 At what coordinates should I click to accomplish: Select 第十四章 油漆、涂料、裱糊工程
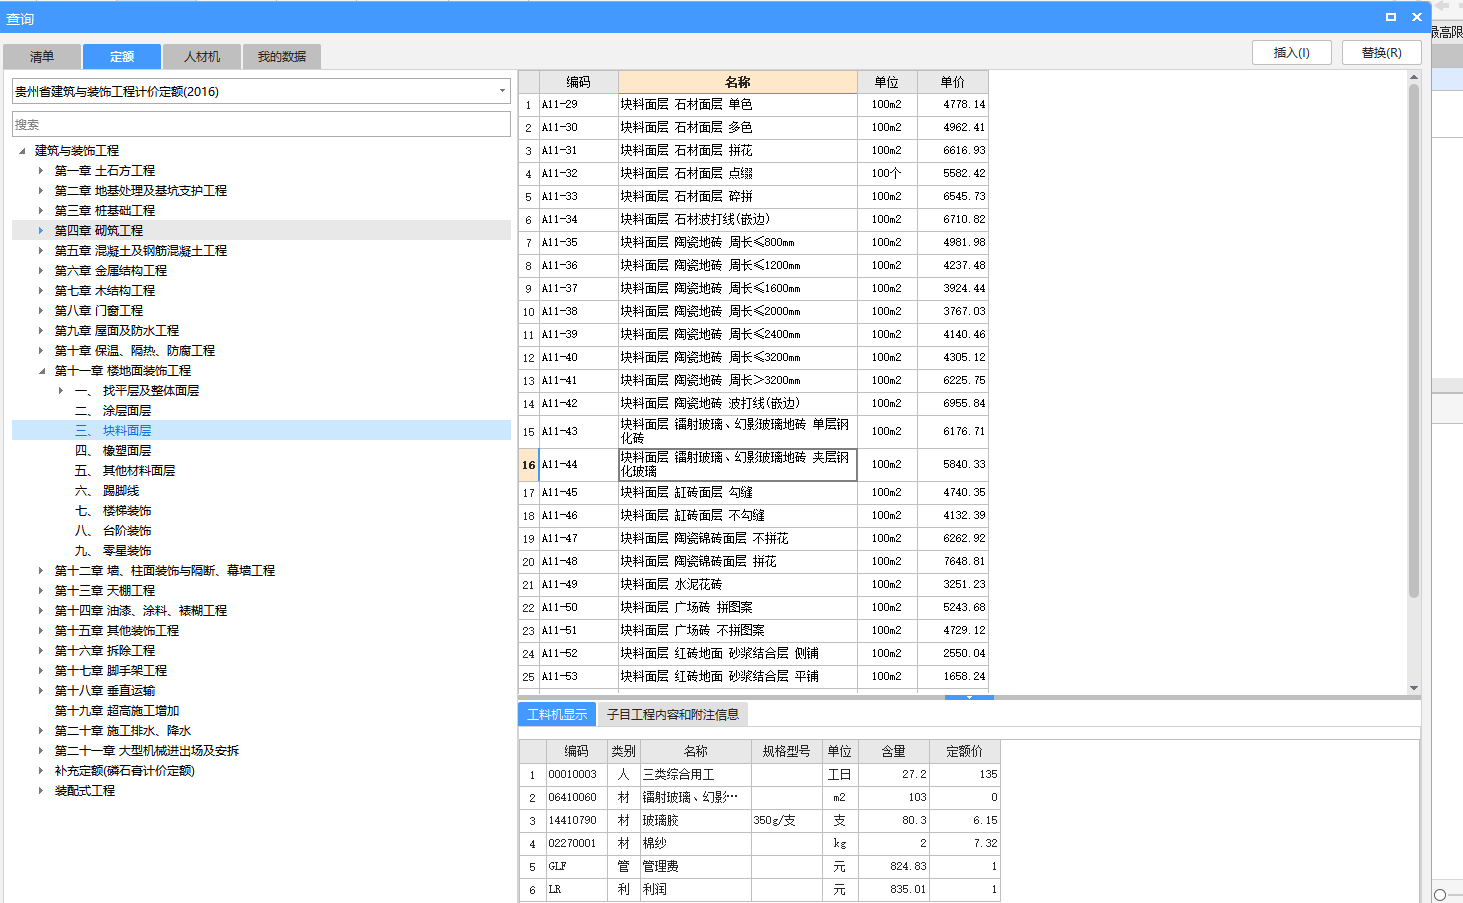pyautogui.click(x=140, y=611)
